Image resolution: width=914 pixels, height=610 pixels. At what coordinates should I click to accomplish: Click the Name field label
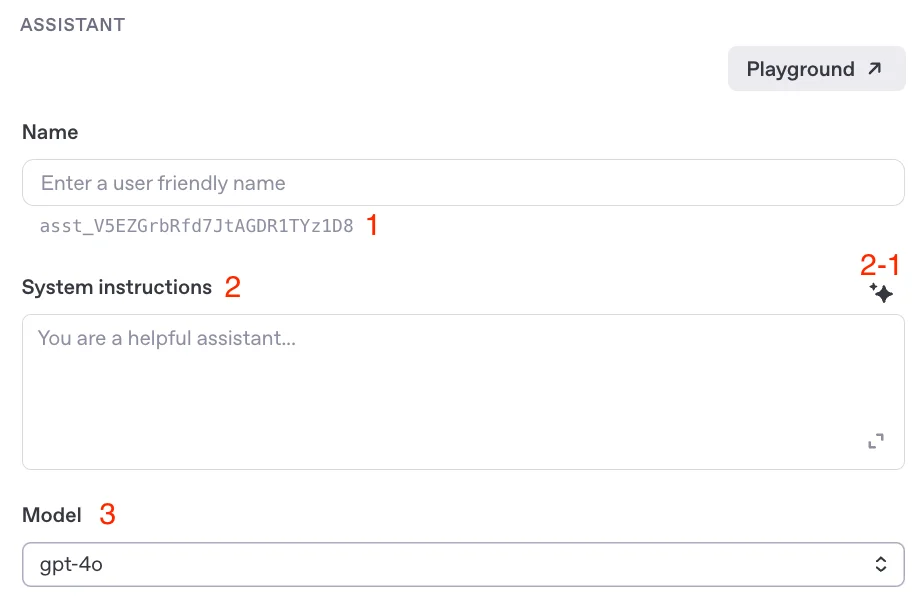(x=50, y=132)
